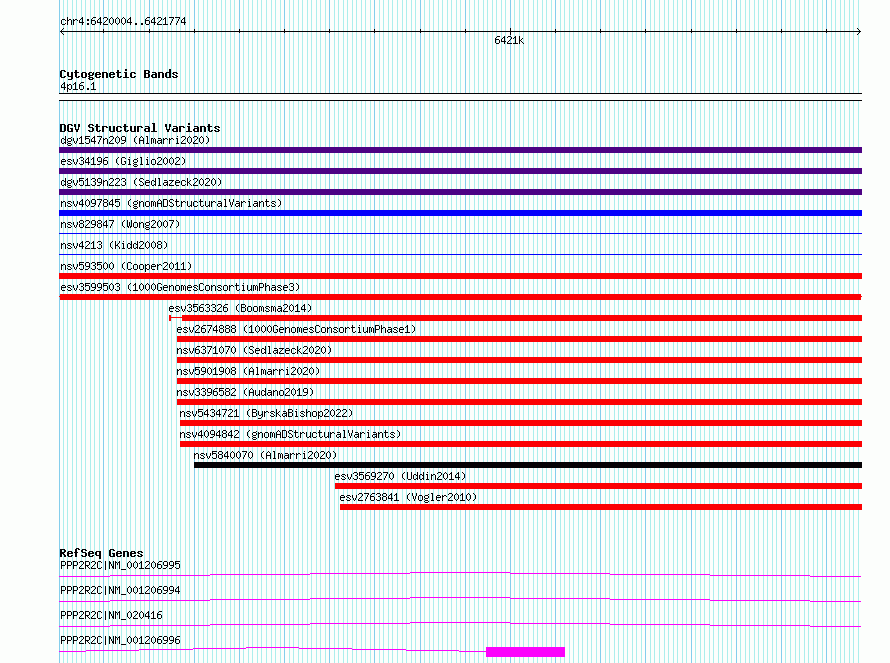
Task: Click the magenta exon block of NM_001206996
Action: (526, 652)
